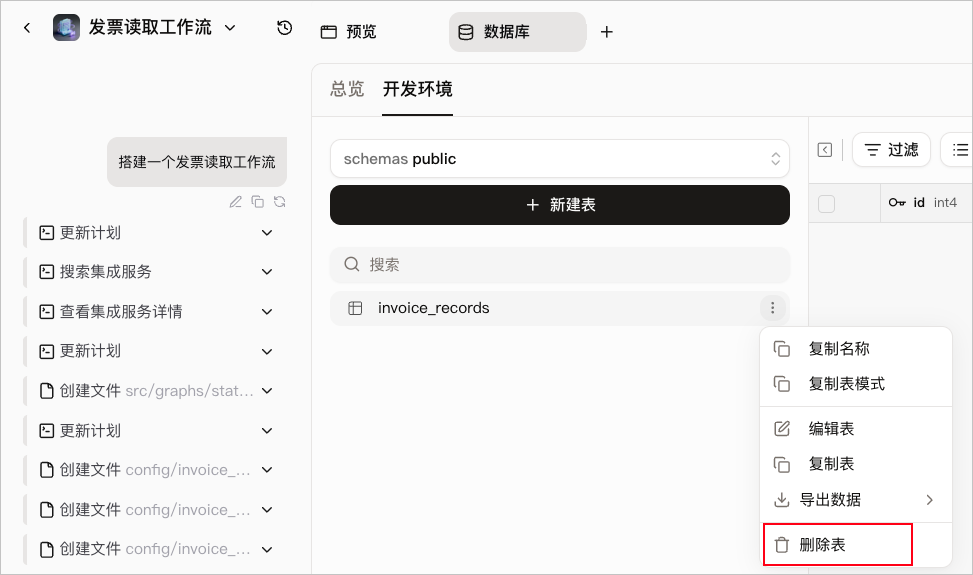This screenshot has width=973, height=575.
Task: Click the 新建表 button
Action: pyautogui.click(x=560, y=205)
